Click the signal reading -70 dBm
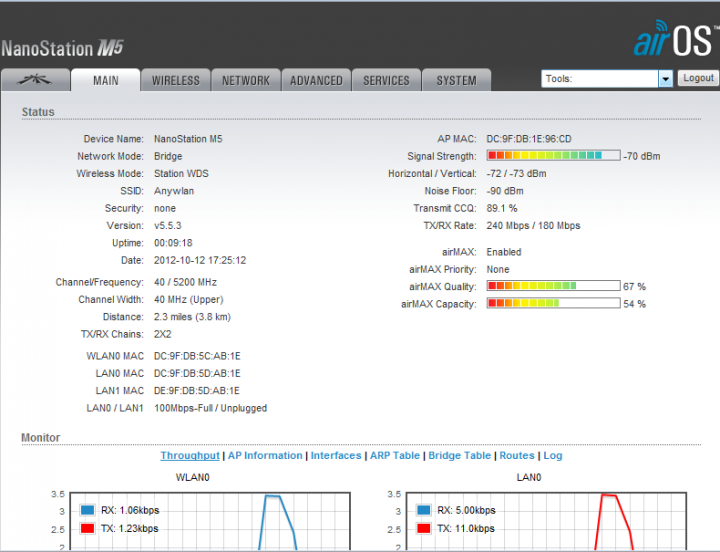Screen dimensions: 720x552 tap(642, 156)
